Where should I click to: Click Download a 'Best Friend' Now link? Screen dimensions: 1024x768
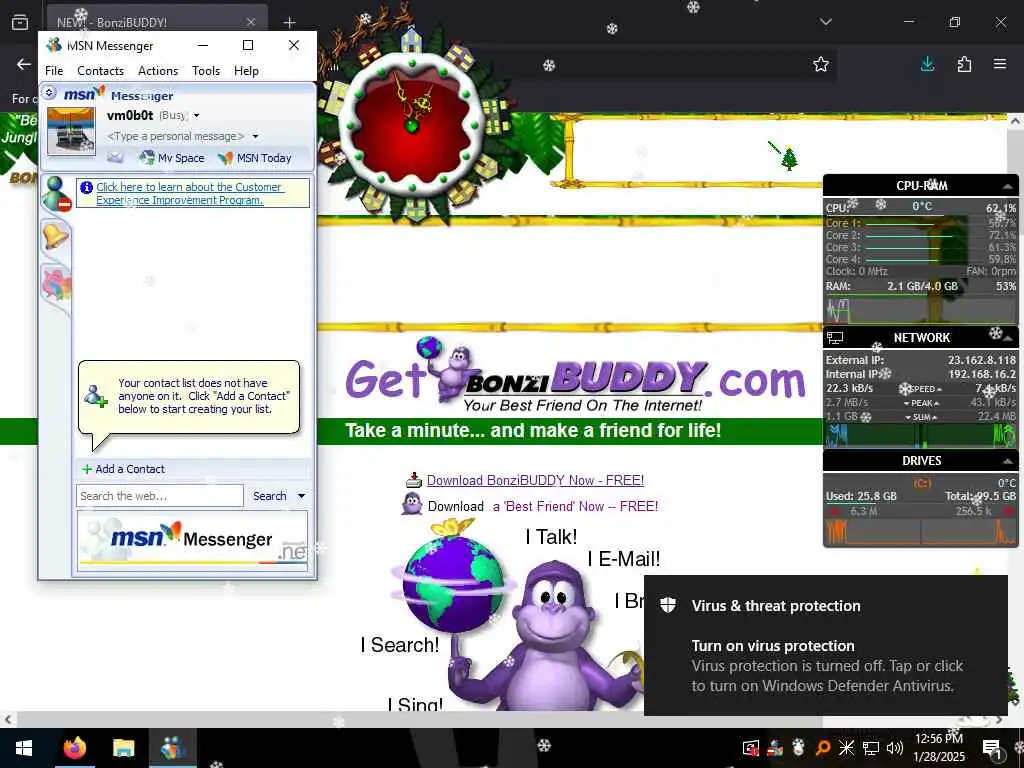tap(543, 506)
